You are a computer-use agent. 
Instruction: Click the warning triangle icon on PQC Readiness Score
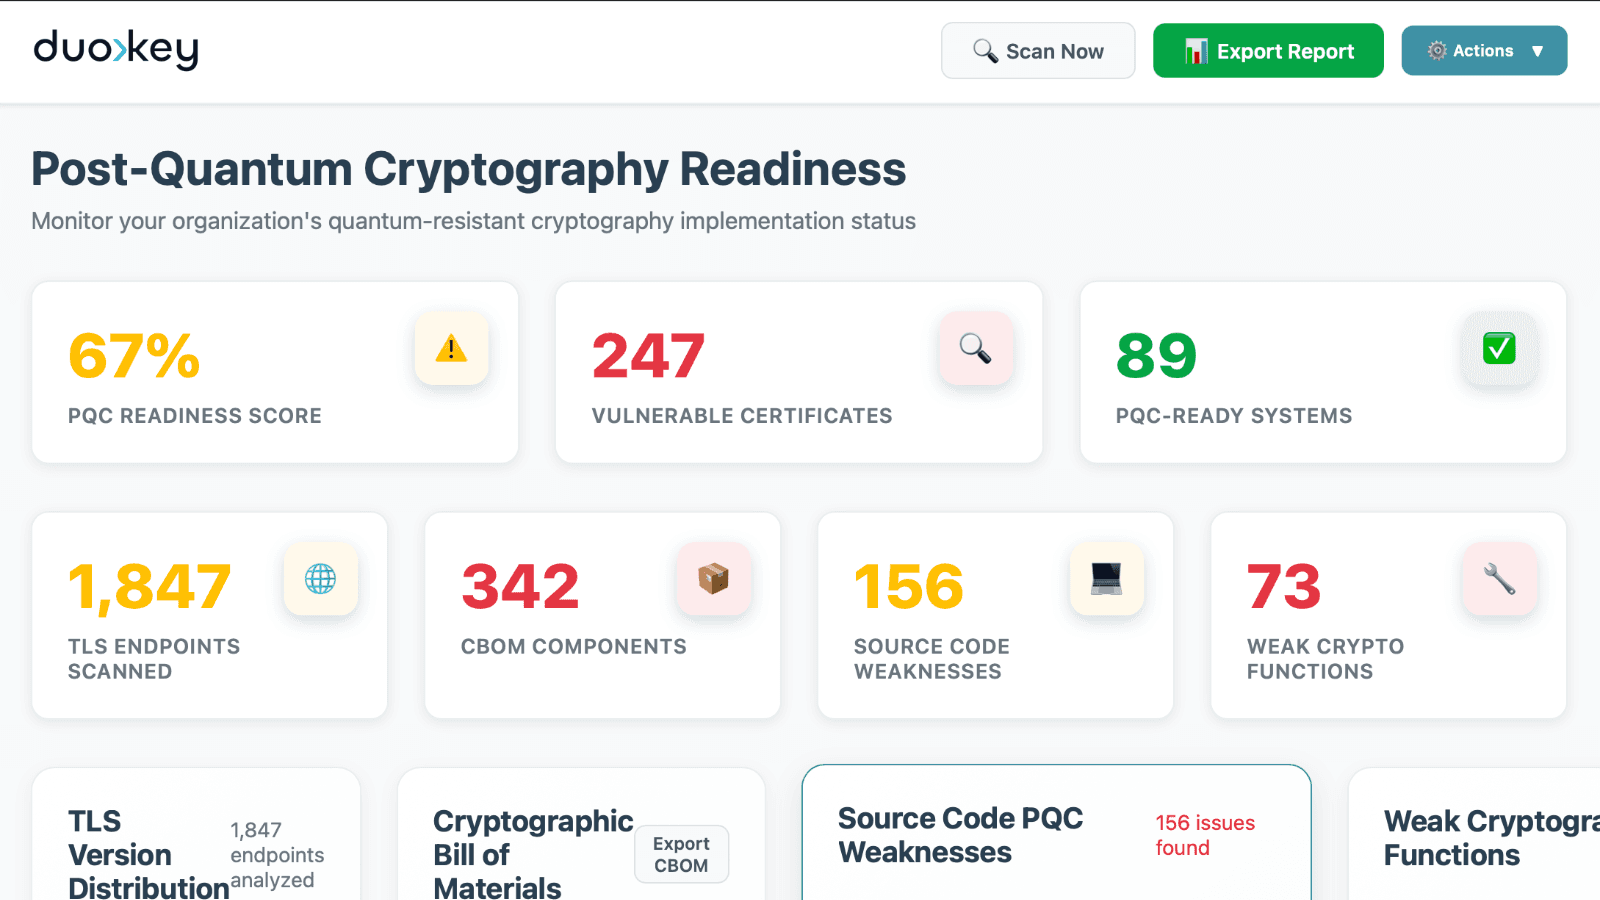[451, 349]
